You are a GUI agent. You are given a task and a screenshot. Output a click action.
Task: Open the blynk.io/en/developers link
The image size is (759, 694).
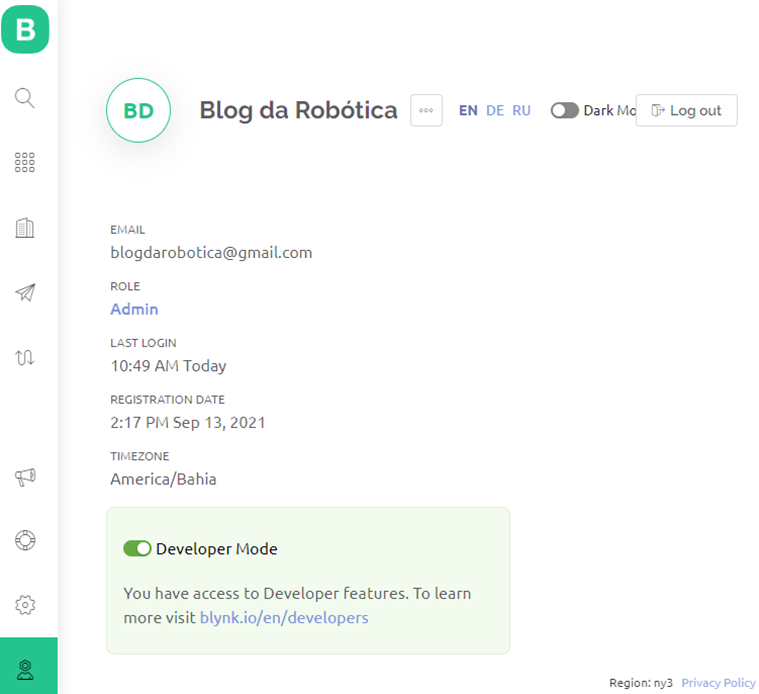tap(284, 618)
